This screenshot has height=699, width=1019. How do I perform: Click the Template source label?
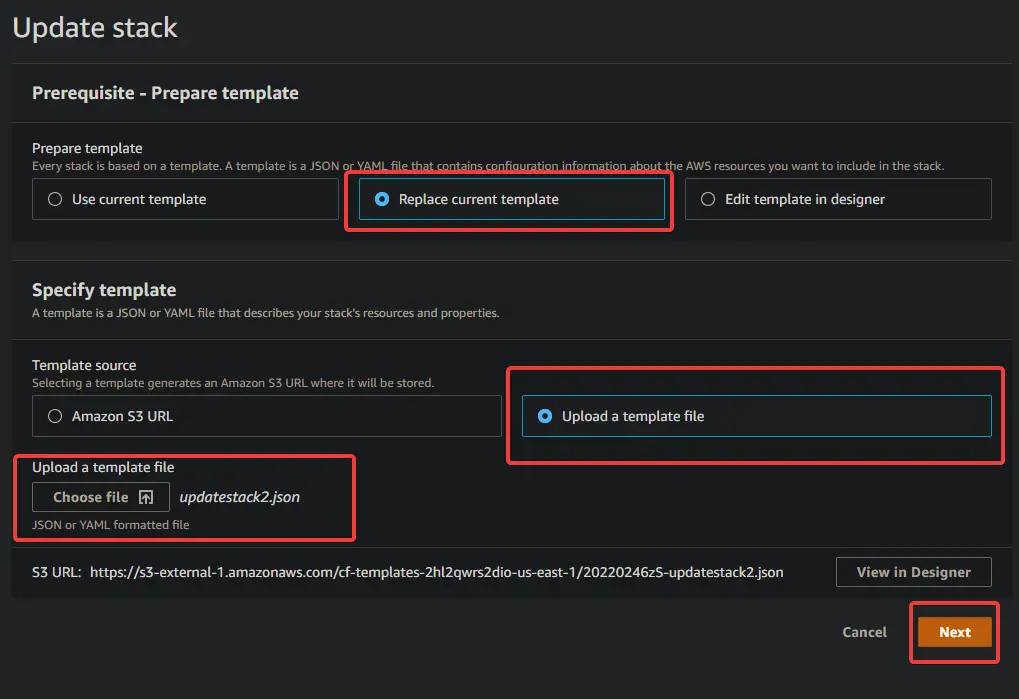(x=84, y=364)
